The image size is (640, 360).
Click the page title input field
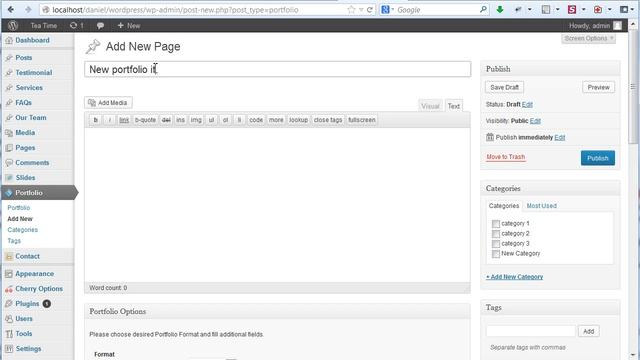pyautogui.click(x=278, y=69)
